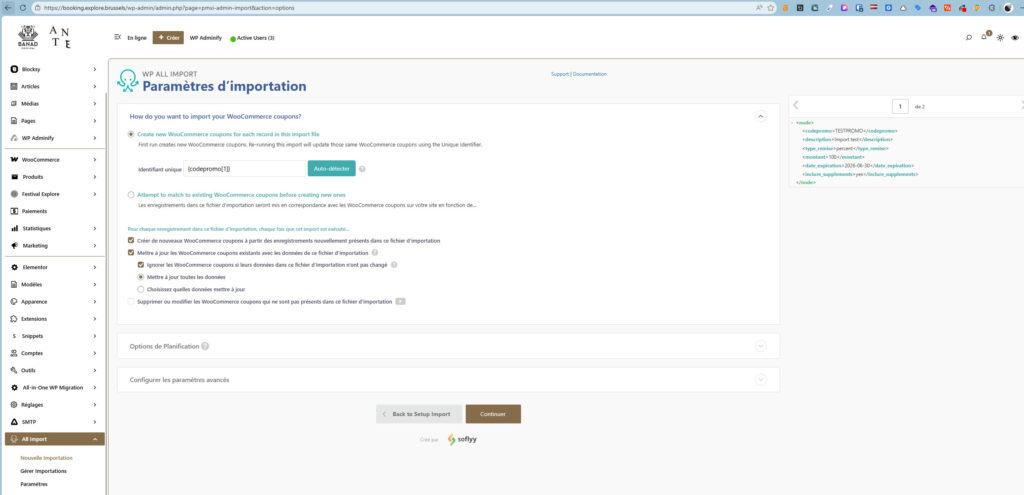
Task: Go to the previous record with the left arrow
Action: tap(796, 105)
